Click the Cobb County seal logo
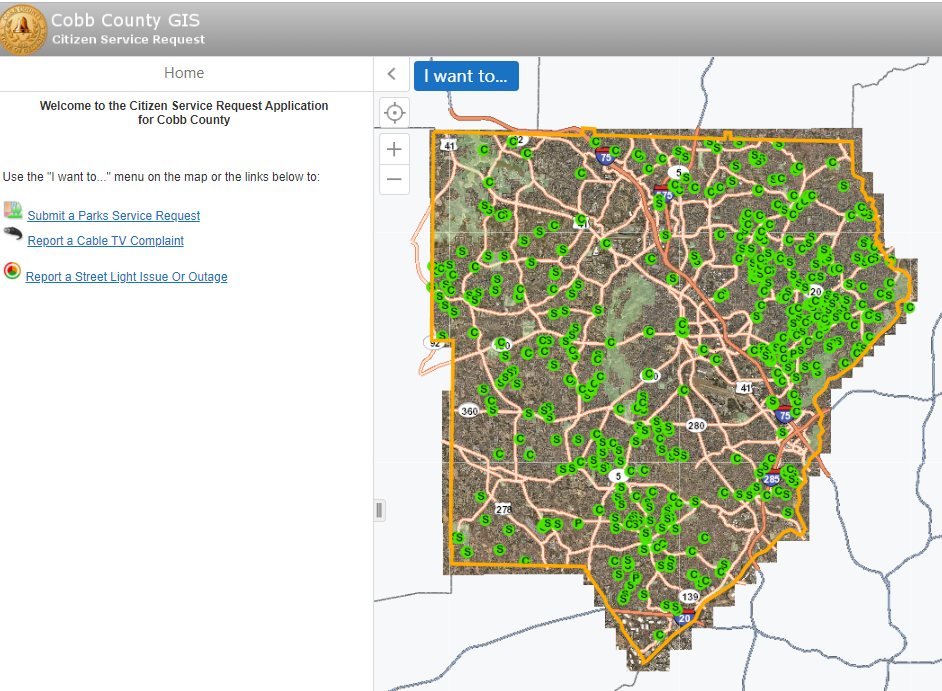This screenshot has width=942, height=691. point(23,29)
